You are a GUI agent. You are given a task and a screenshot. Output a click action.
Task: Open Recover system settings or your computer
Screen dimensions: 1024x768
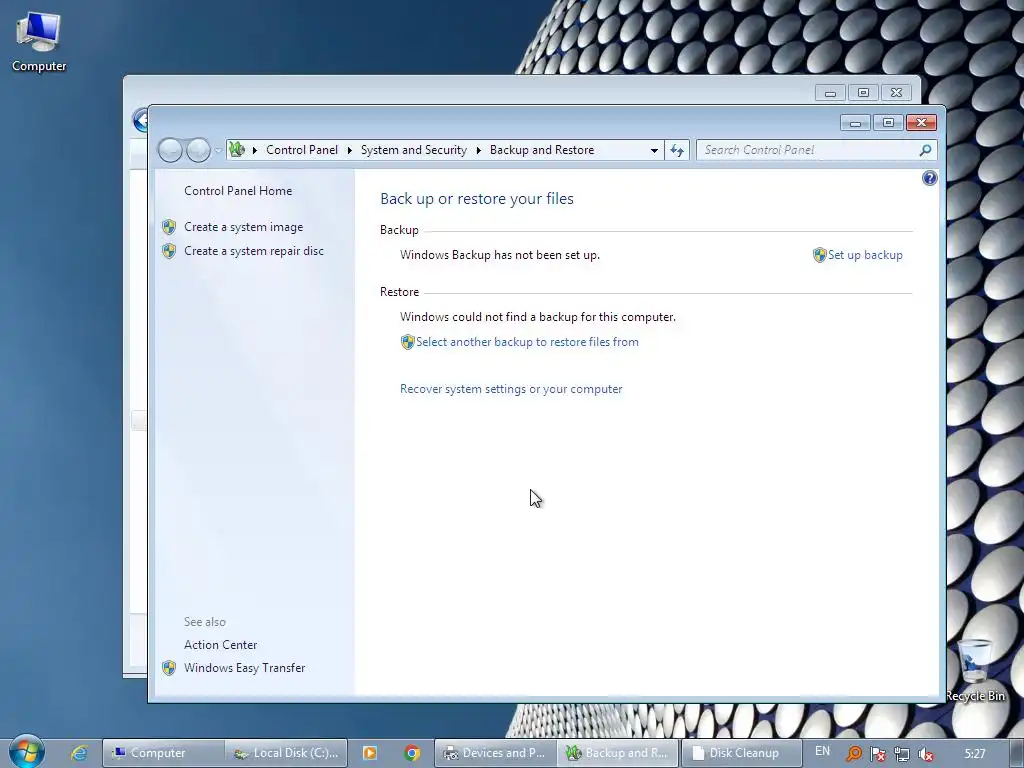(511, 389)
